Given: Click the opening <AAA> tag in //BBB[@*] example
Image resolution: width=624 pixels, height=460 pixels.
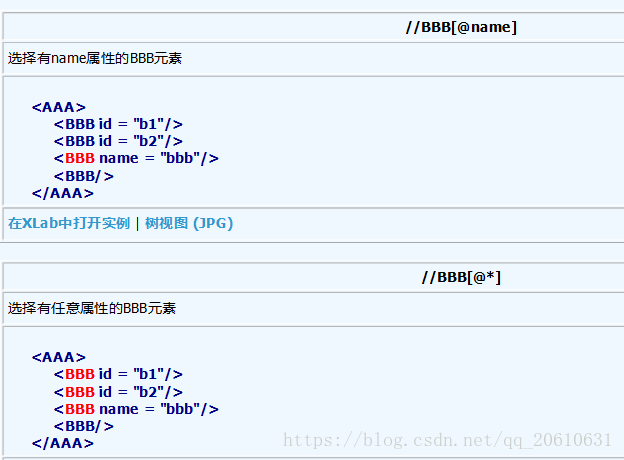Looking at the screenshot, I should [59, 357].
